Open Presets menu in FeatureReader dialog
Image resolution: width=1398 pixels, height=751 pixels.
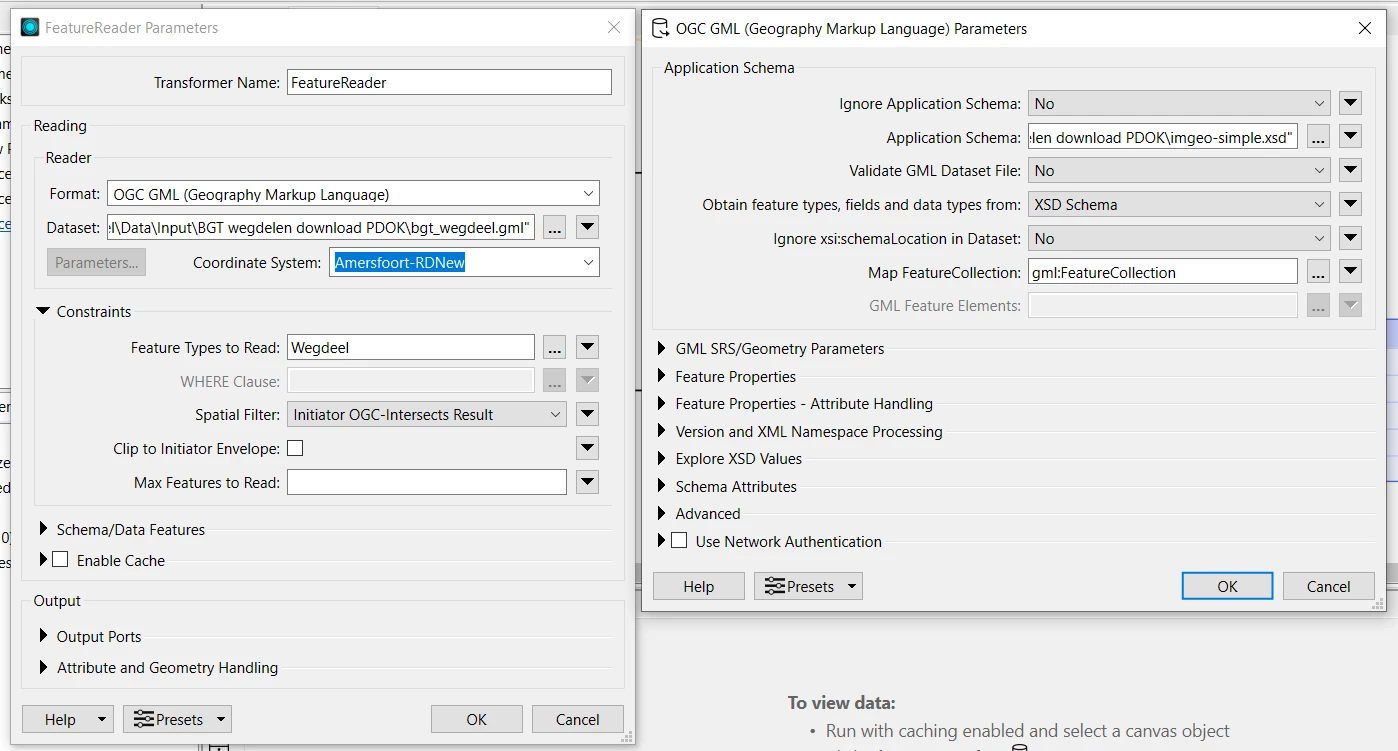click(177, 719)
